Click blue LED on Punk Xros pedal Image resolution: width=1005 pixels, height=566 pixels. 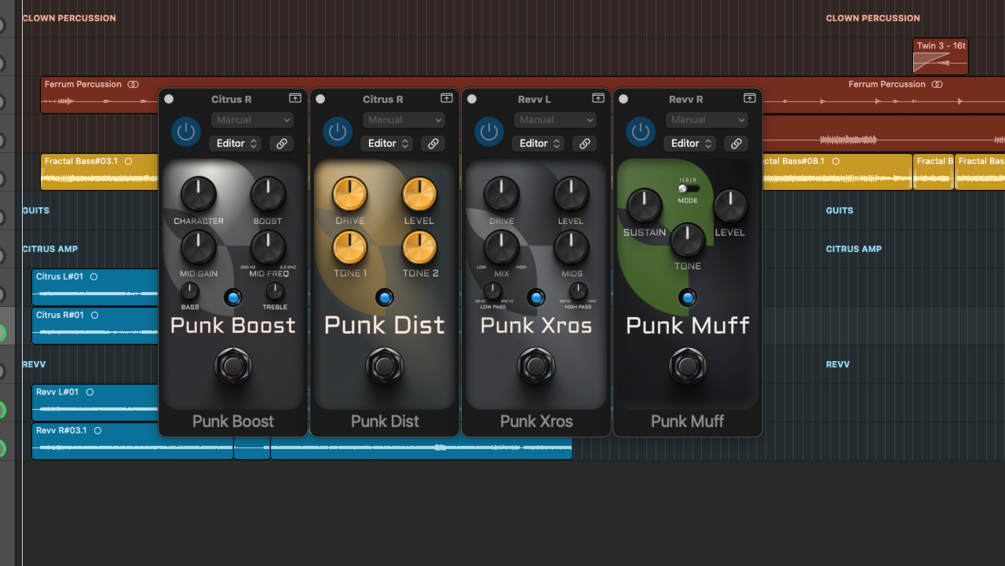coord(536,297)
